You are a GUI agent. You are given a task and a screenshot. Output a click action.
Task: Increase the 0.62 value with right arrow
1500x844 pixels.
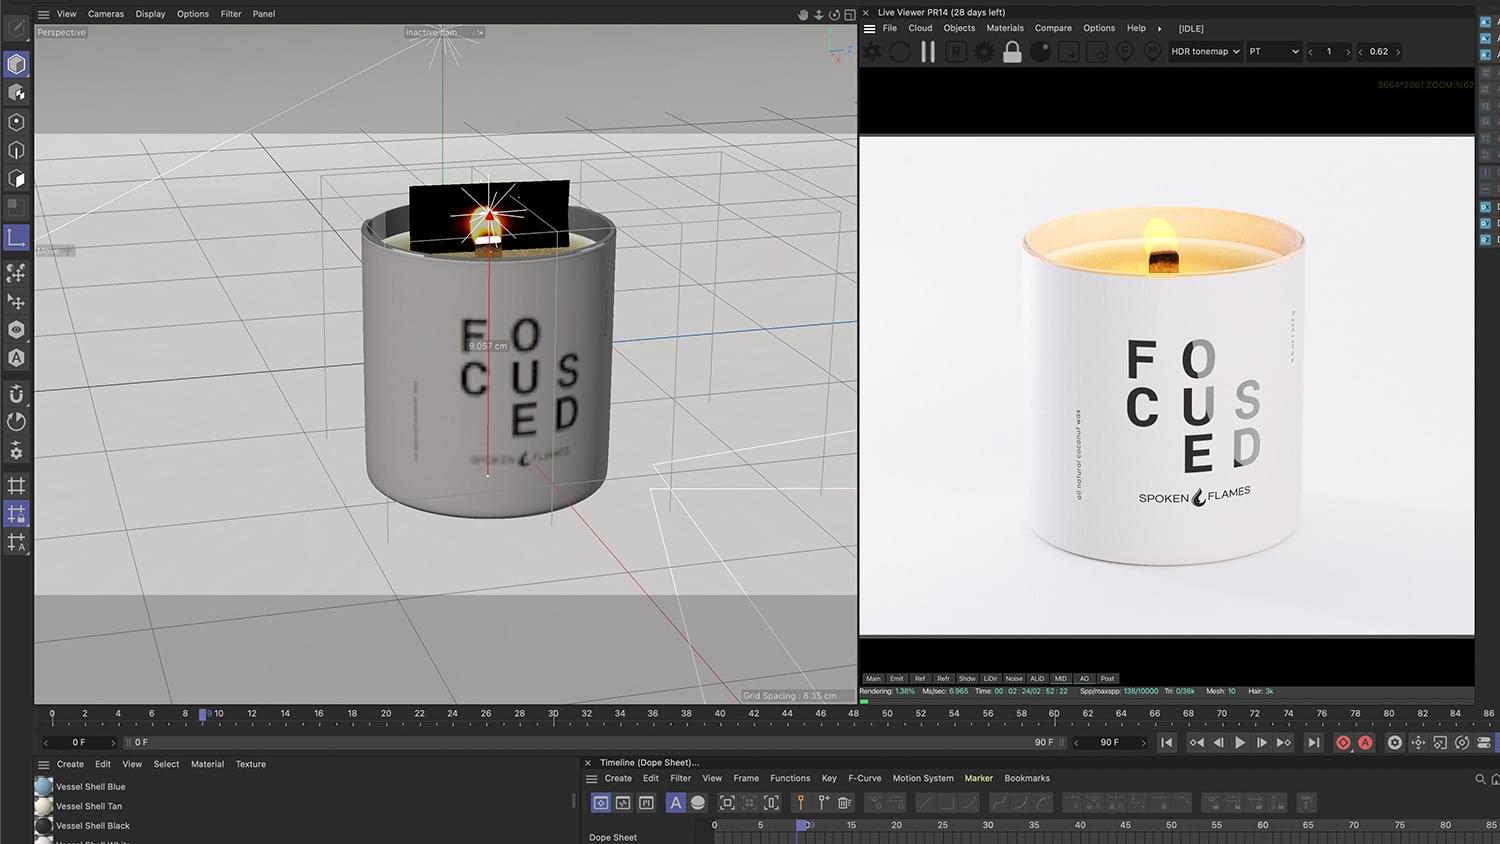[1398, 52]
